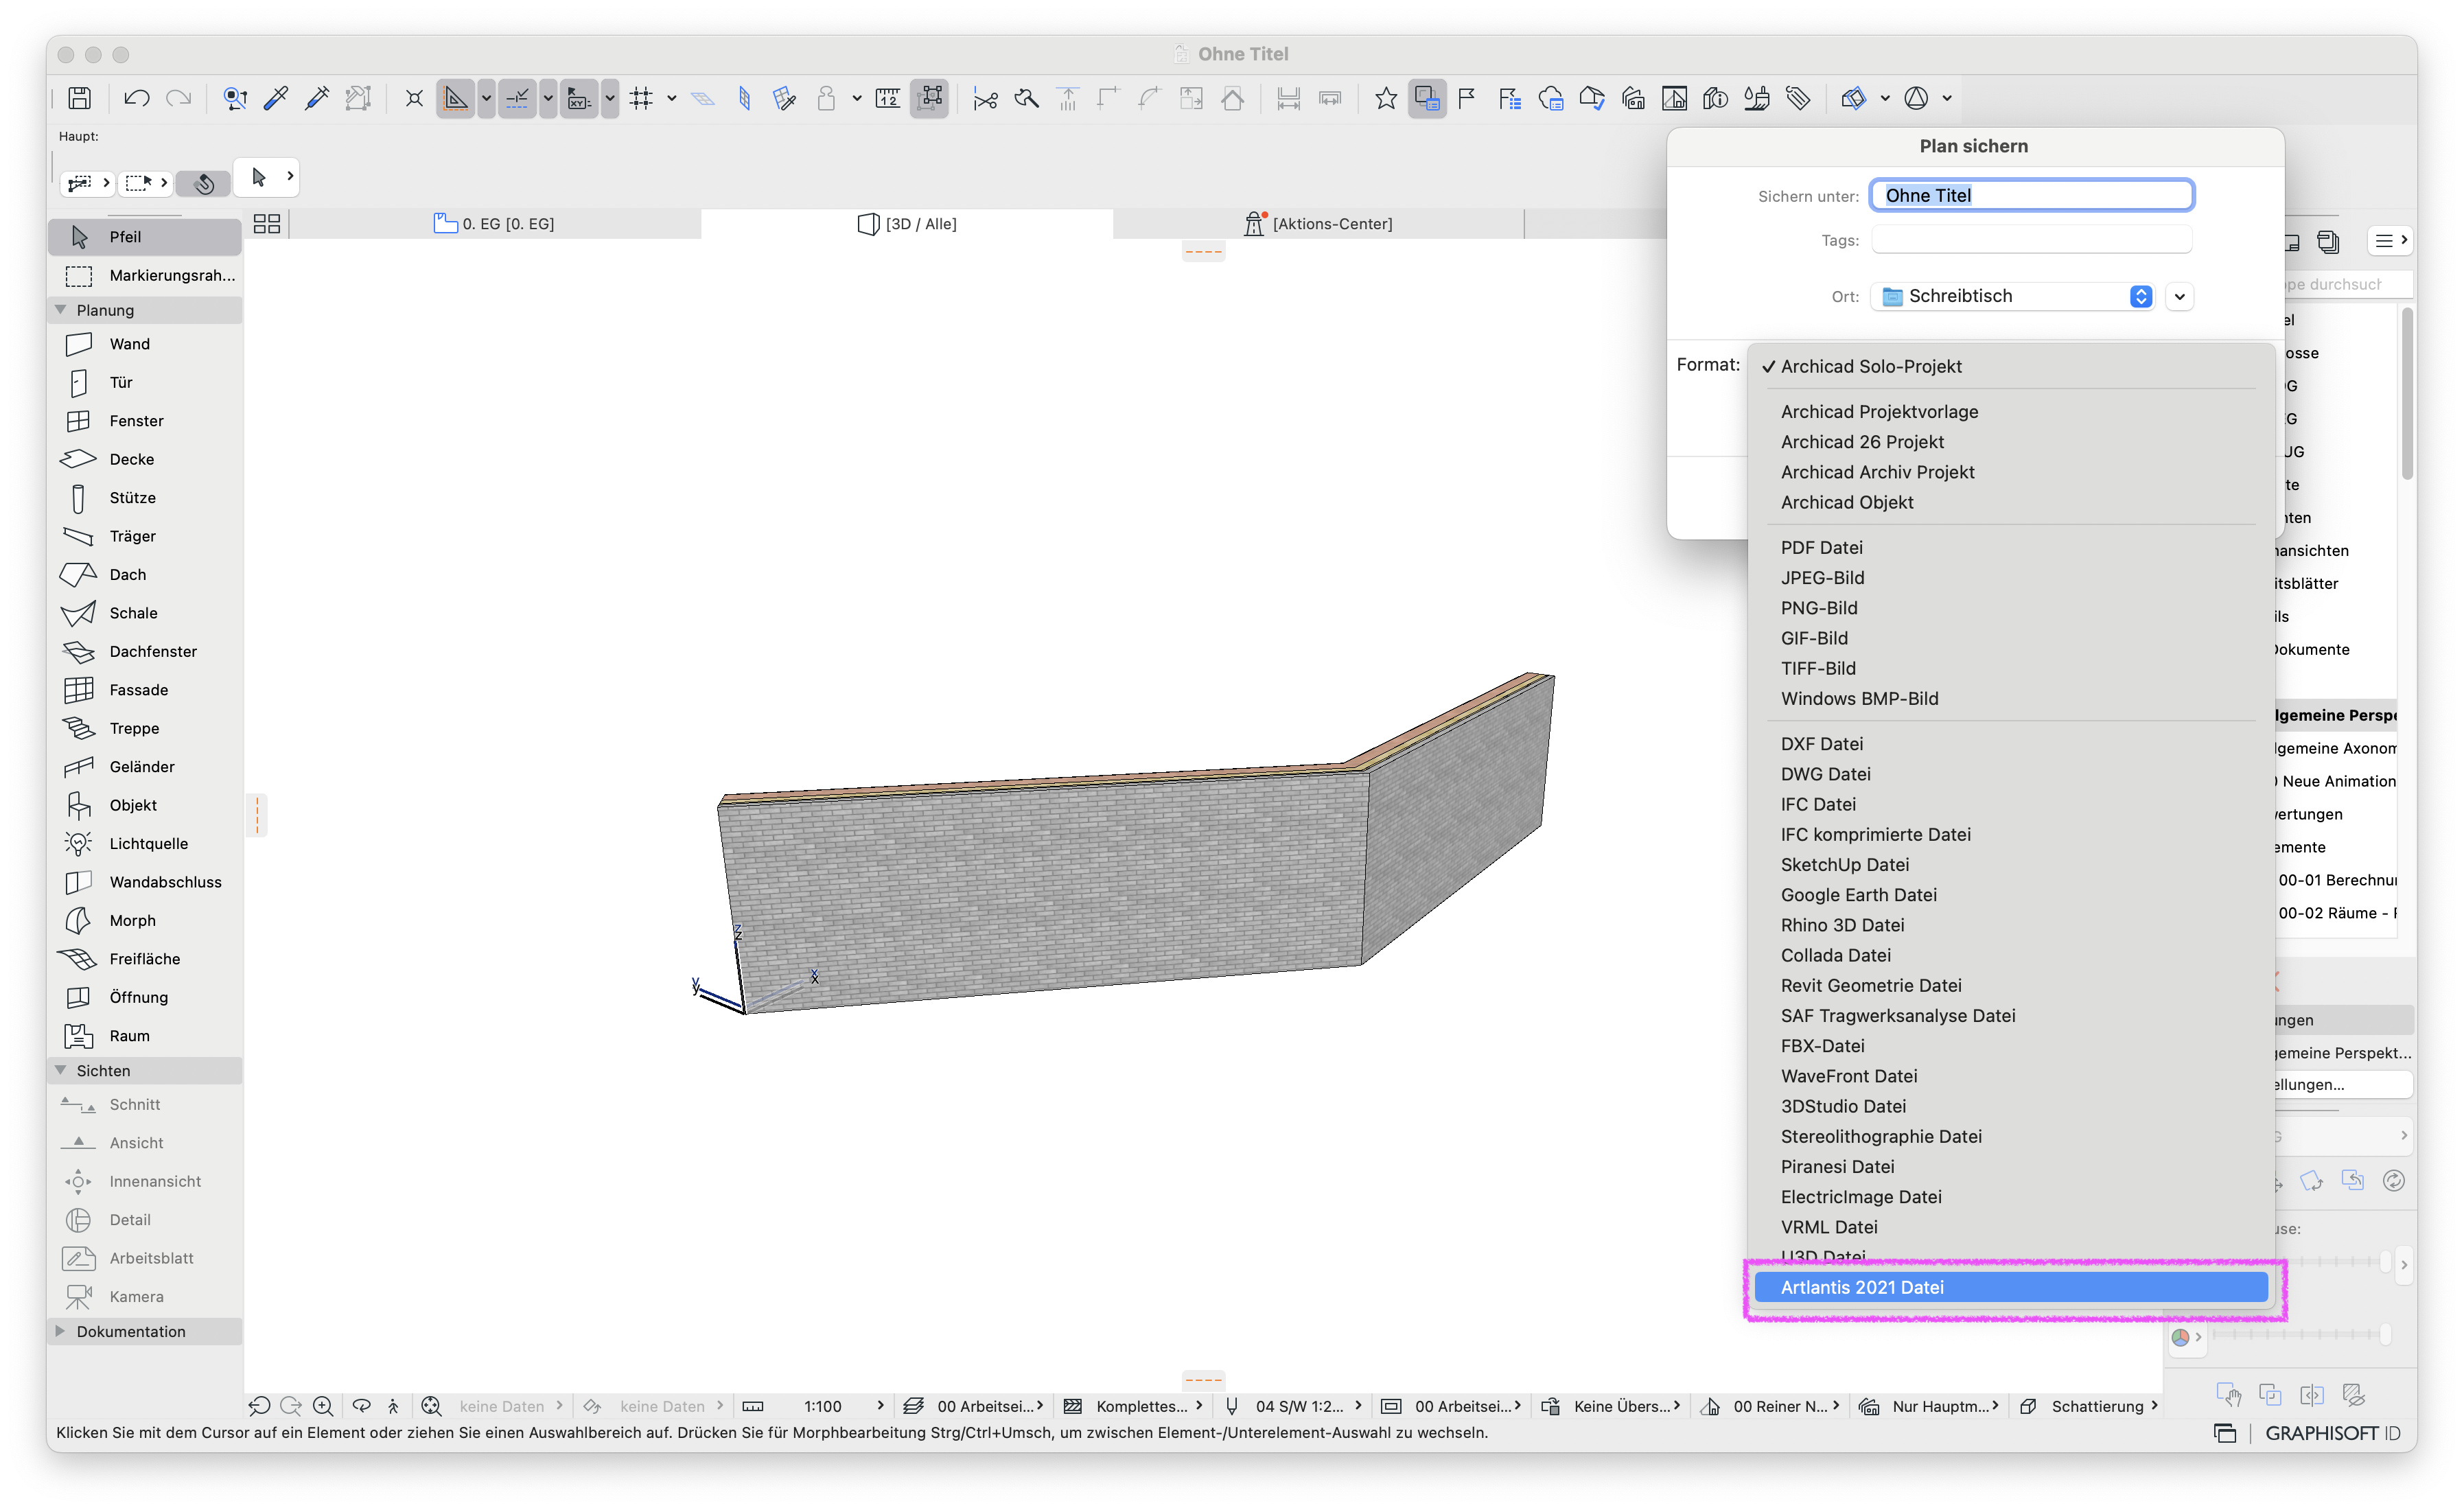Choose IFC Datei in format list

(x=2011, y=805)
